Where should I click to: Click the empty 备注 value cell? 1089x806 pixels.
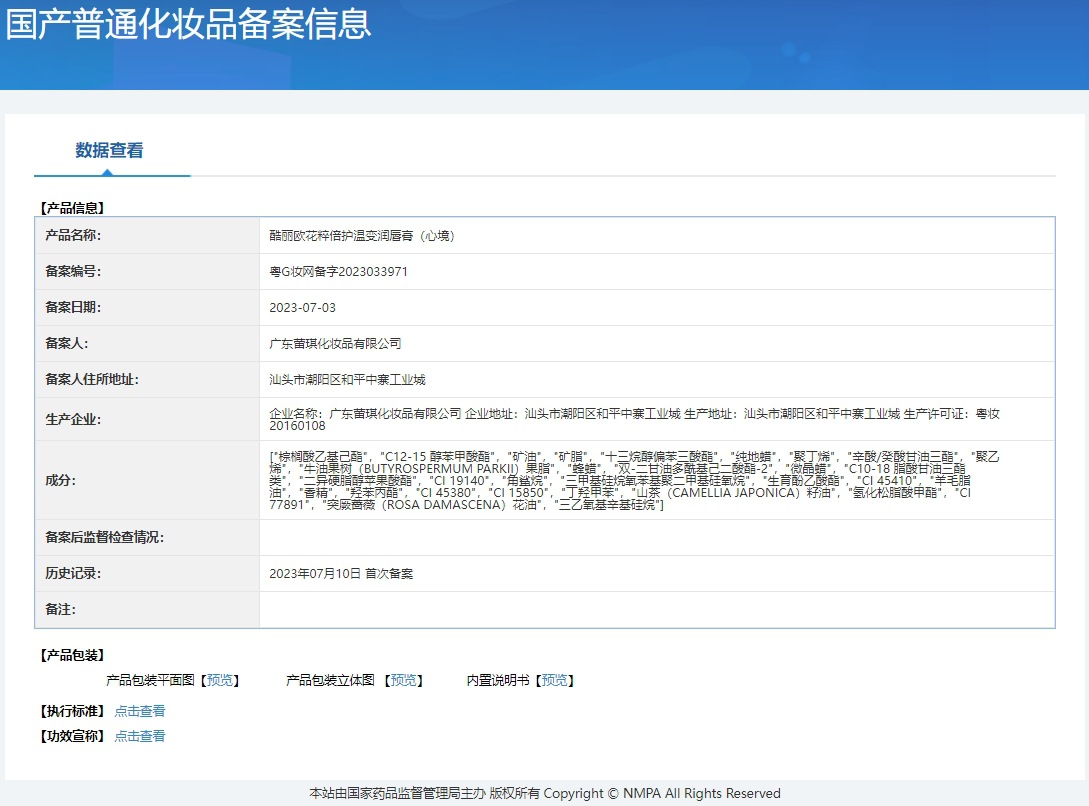(656, 610)
